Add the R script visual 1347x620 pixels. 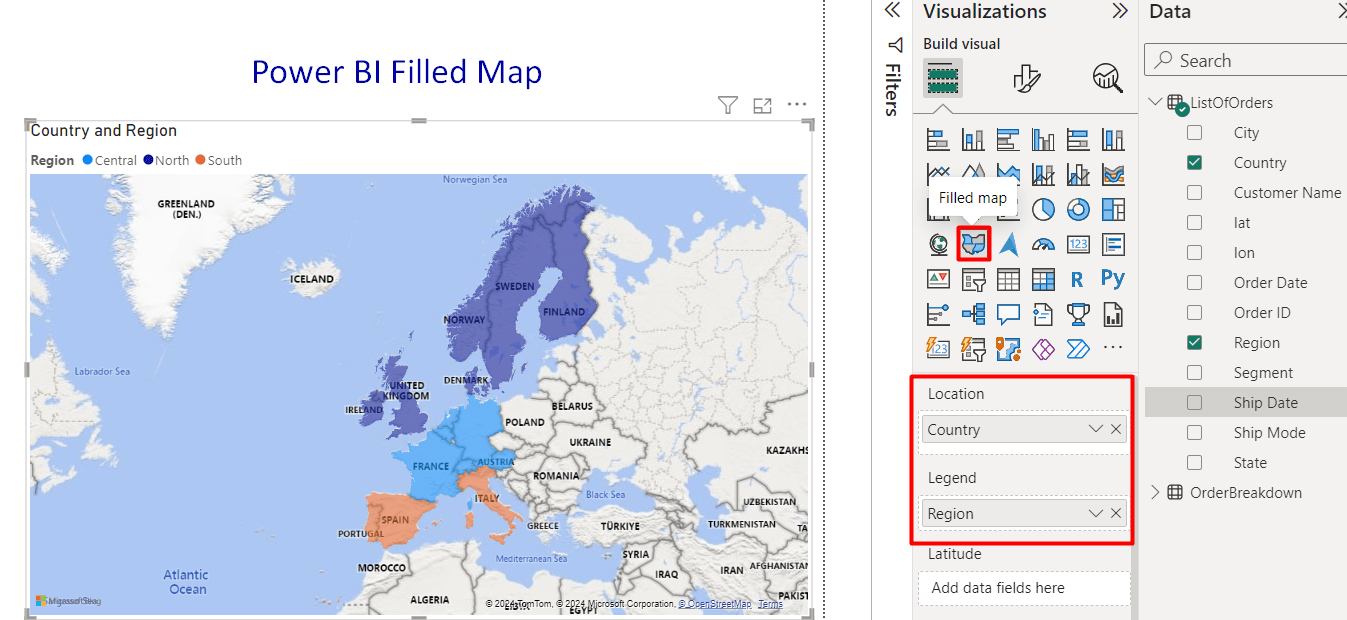pos(1078,279)
